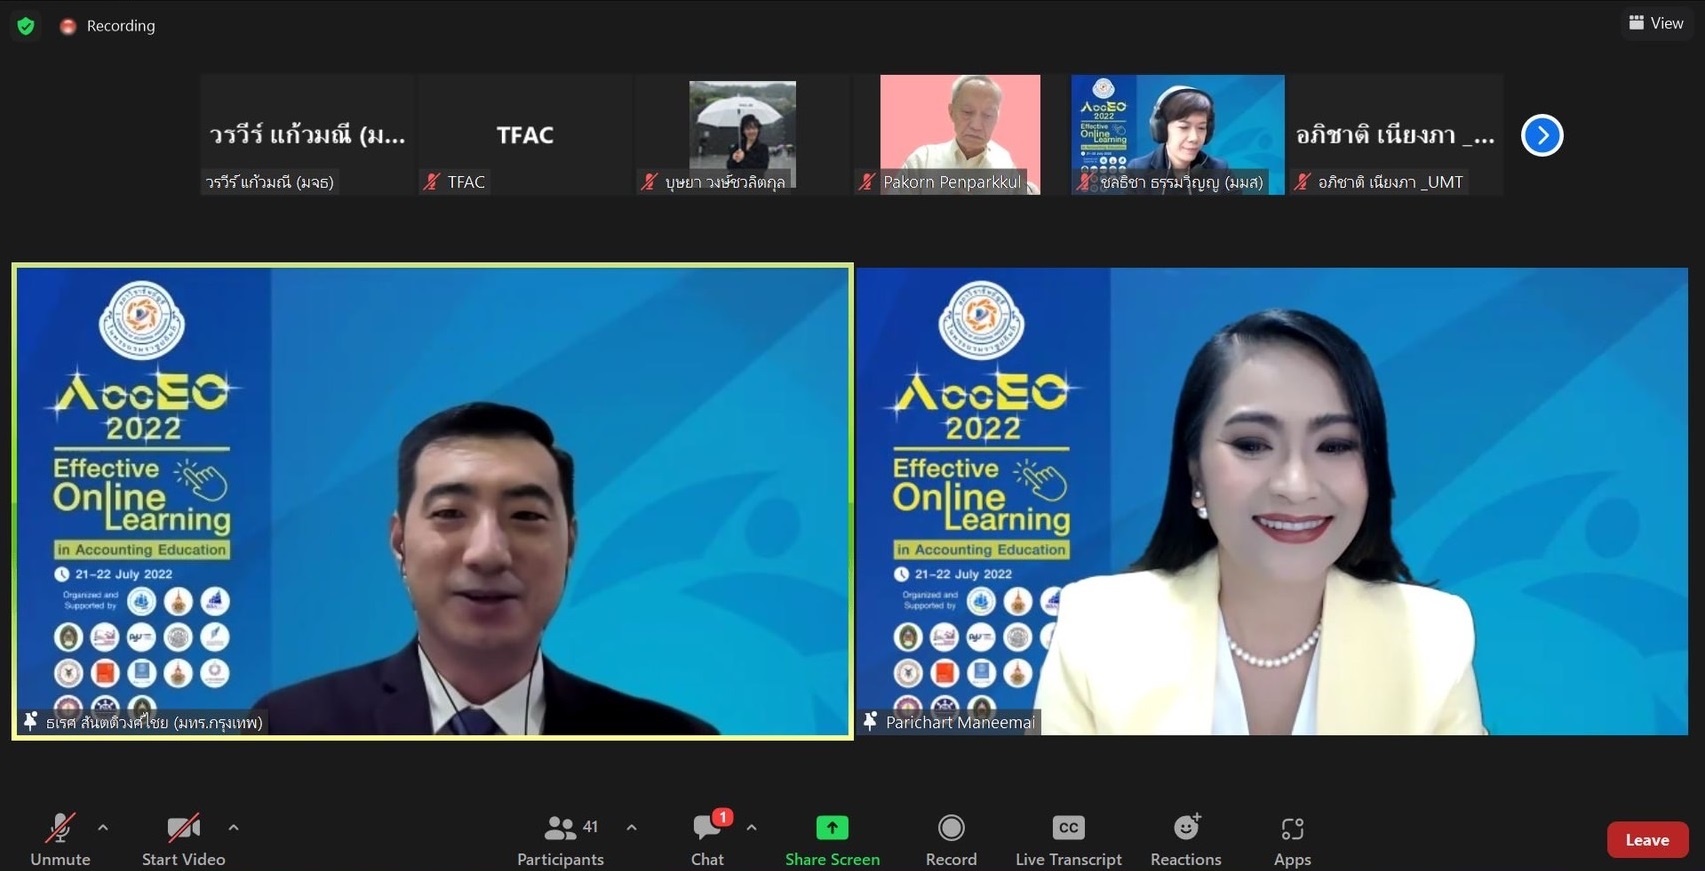Click the chat notification badge showing 1
1705x871 pixels.
tap(722, 817)
